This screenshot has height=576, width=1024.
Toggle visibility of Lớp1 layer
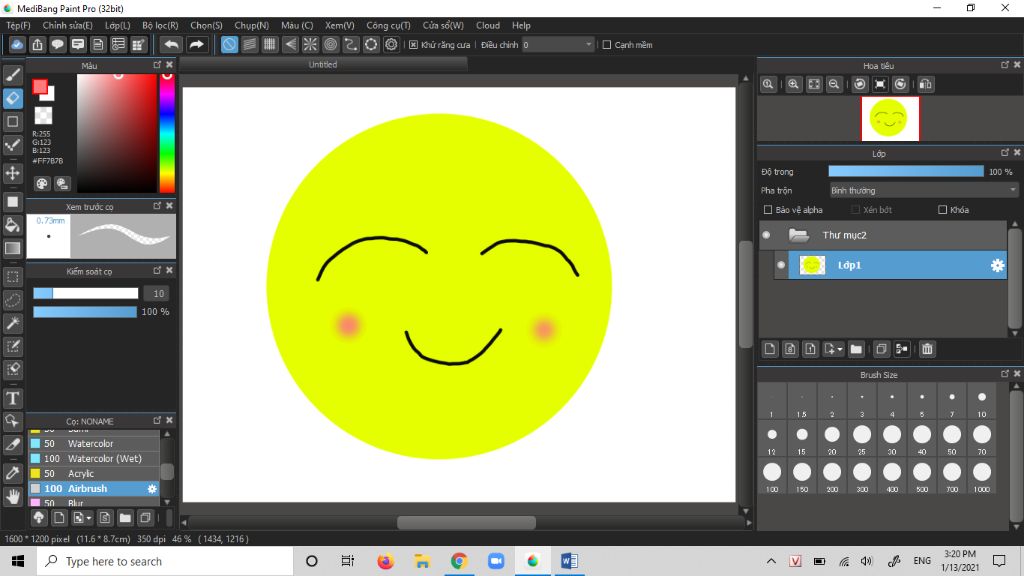click(781, 265)
